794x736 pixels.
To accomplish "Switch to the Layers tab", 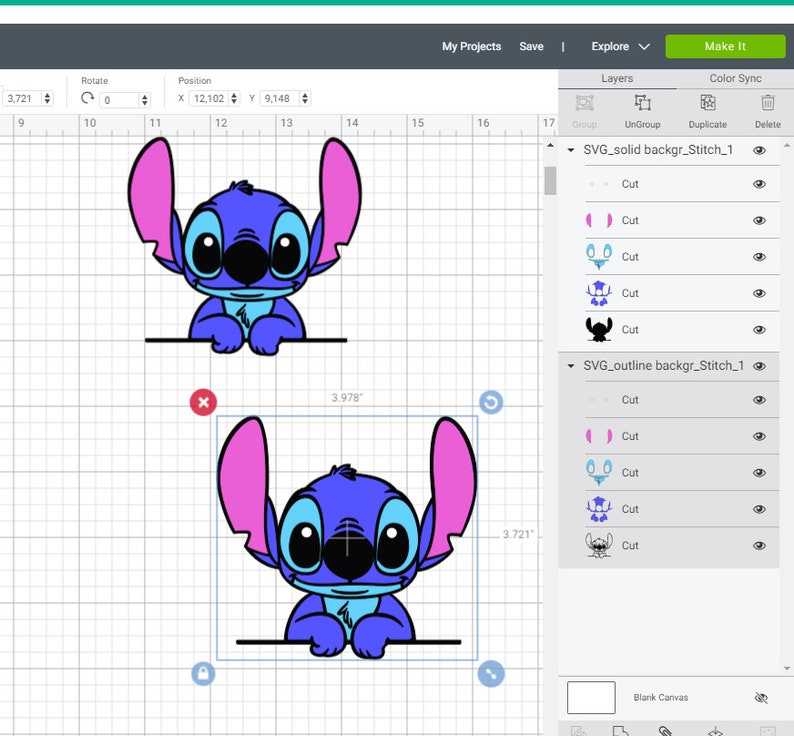I will point(617,79).
